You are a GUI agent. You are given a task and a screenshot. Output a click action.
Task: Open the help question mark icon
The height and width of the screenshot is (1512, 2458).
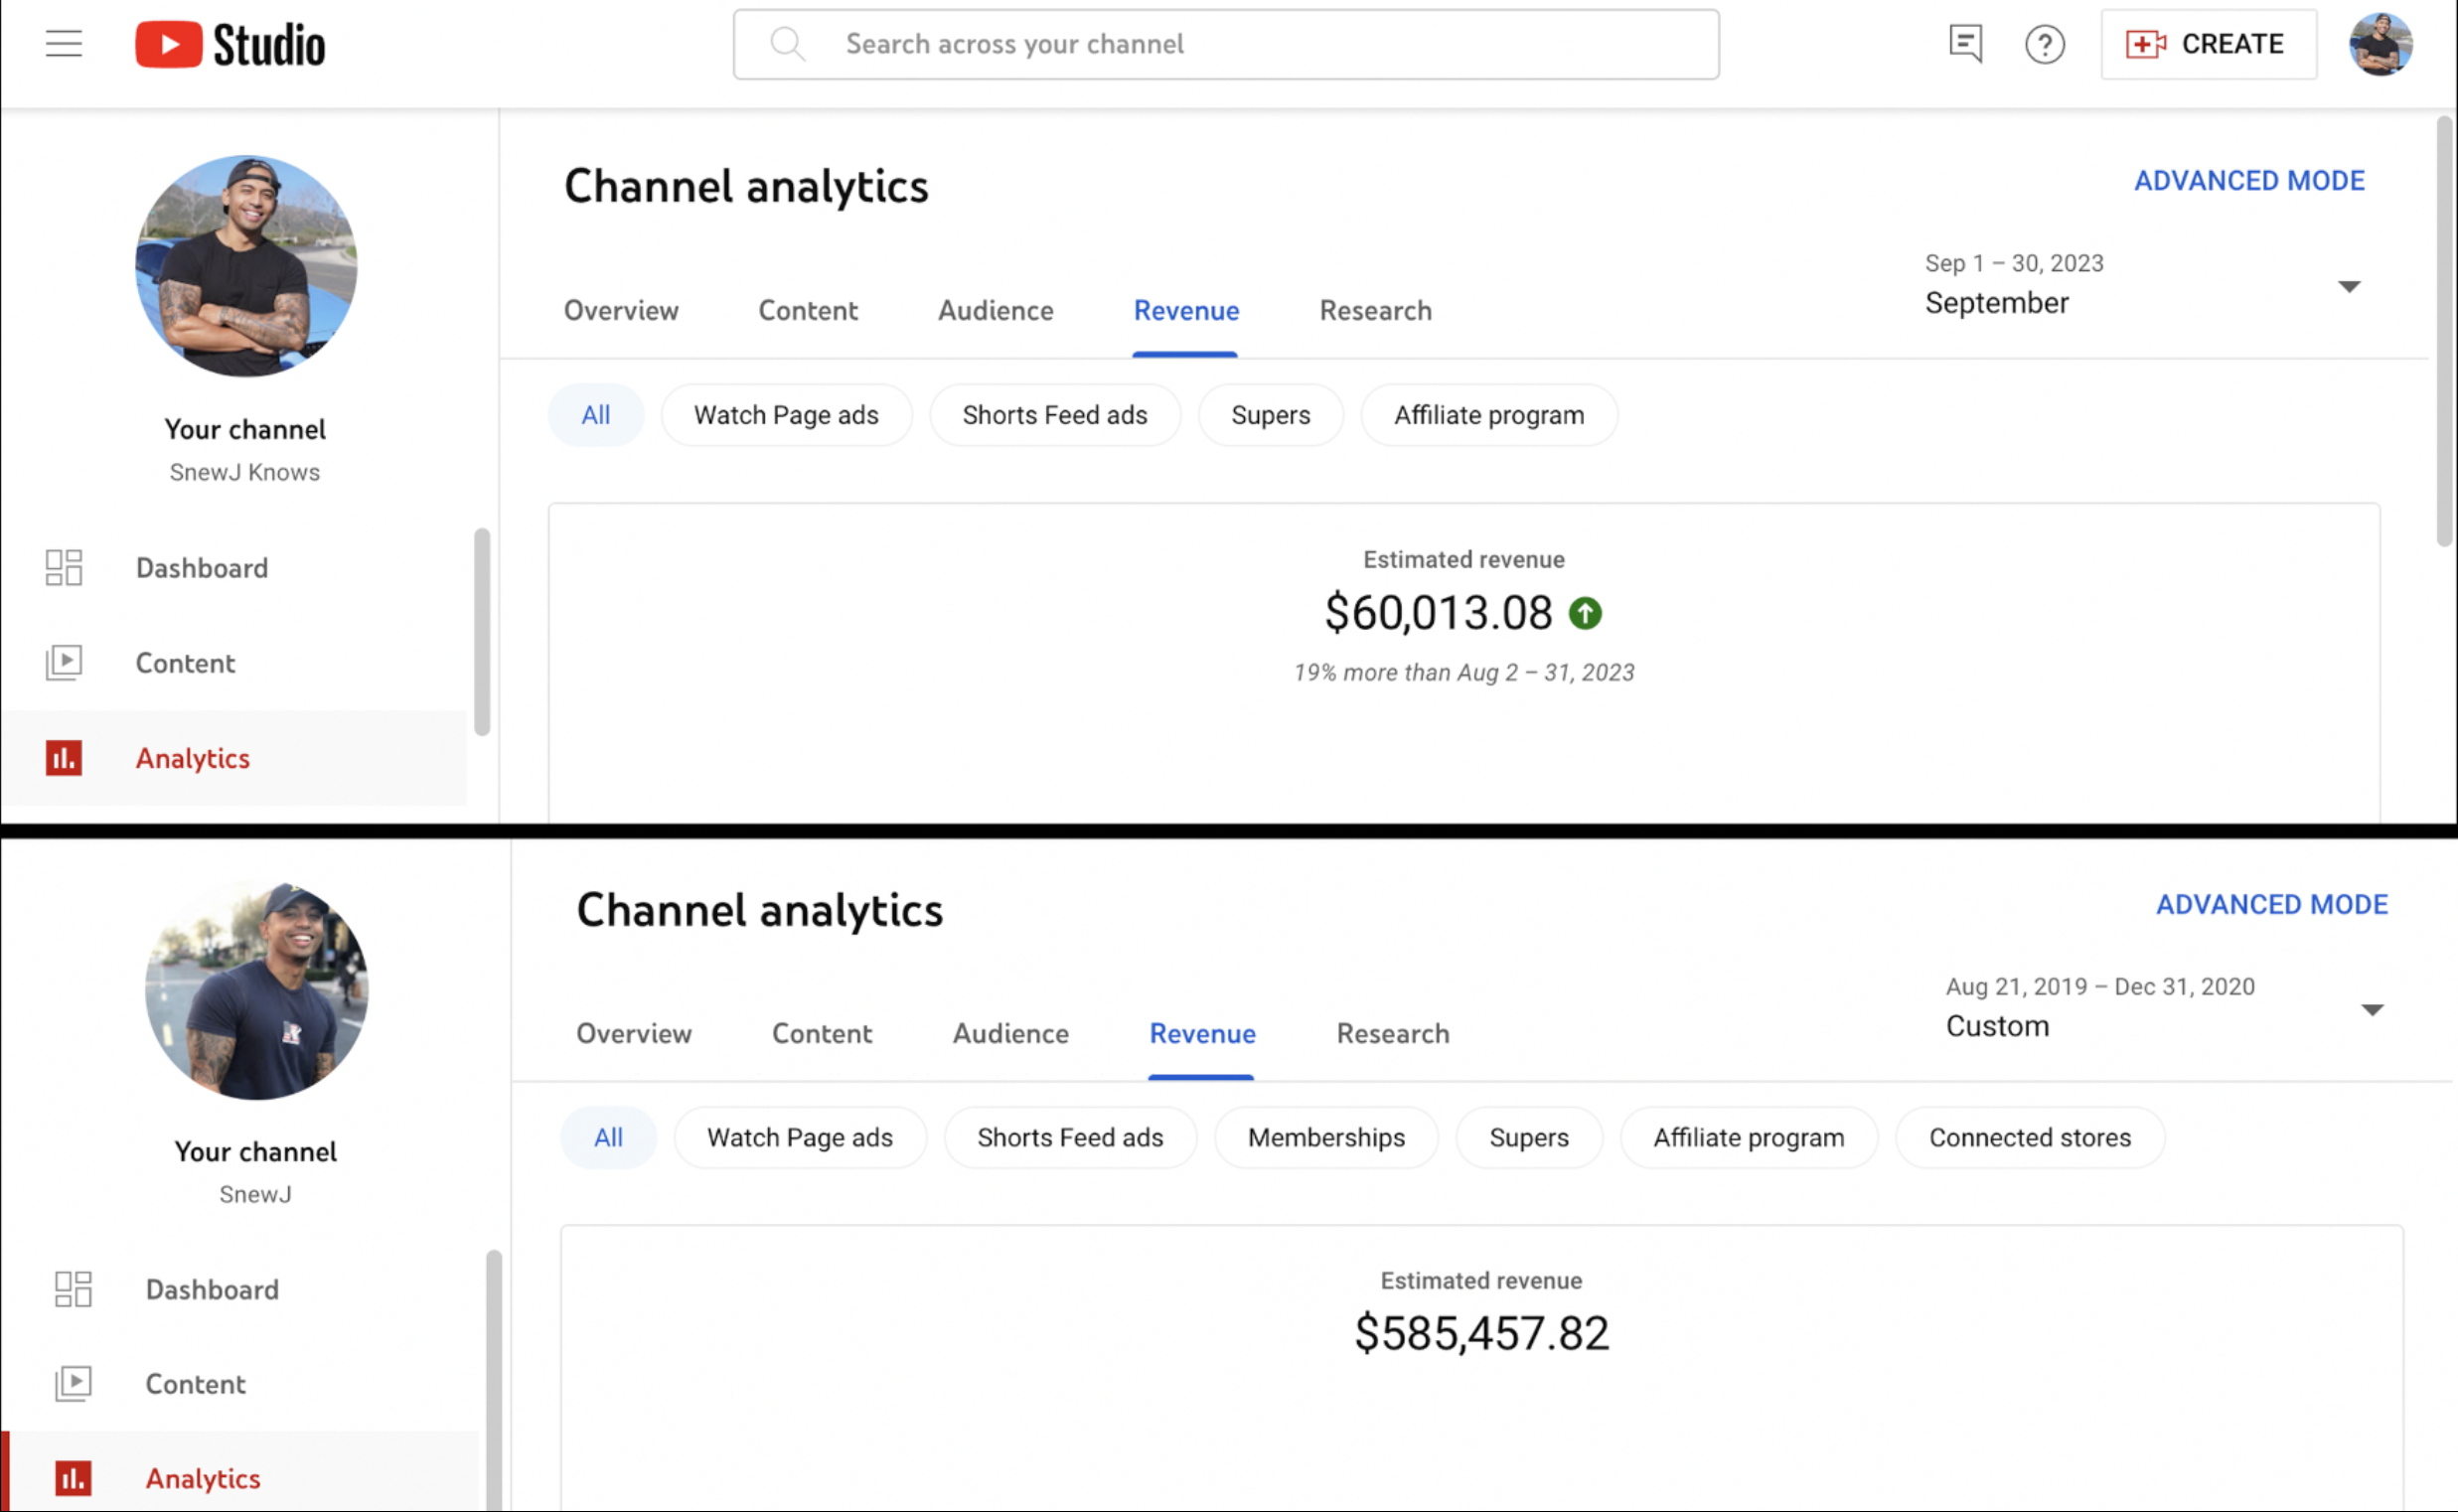(x=2045, y=45)
